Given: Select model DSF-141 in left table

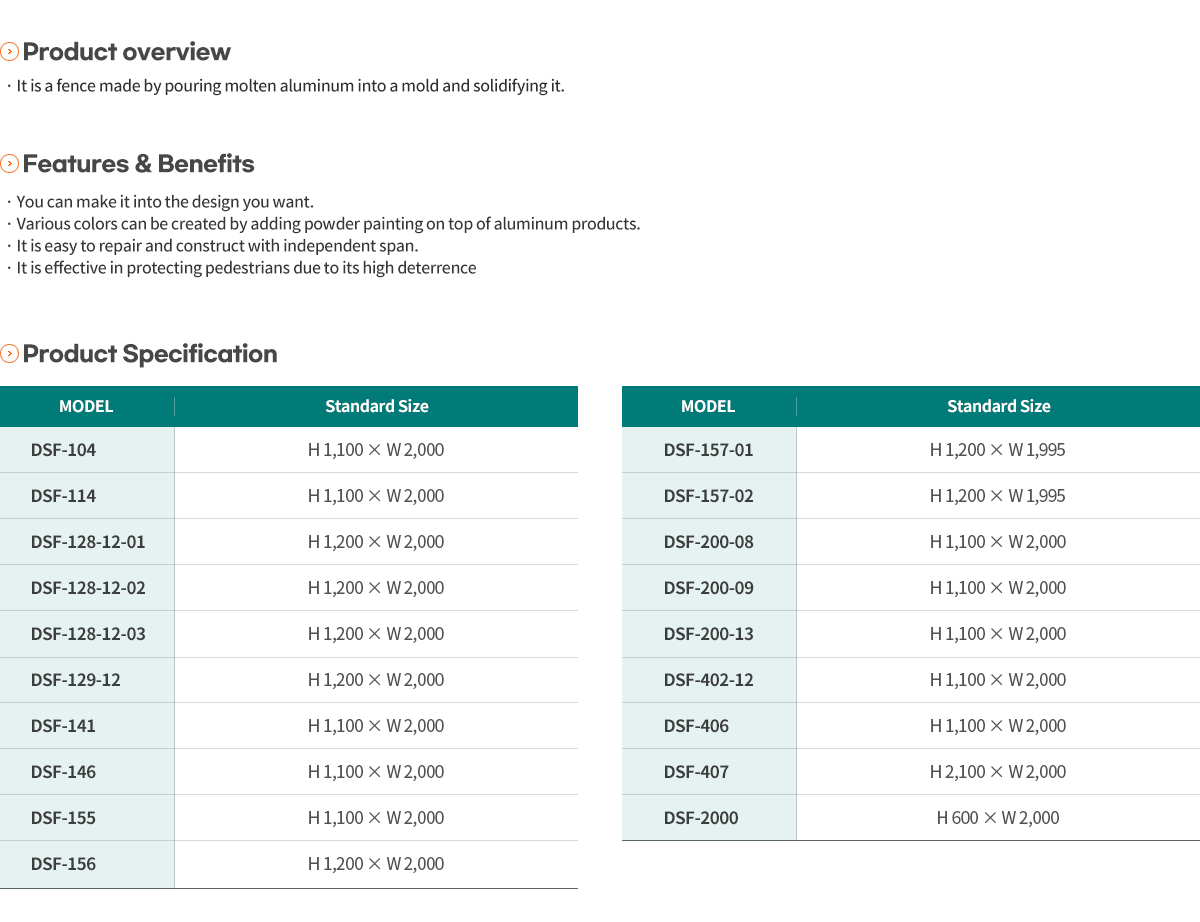Looking at the screenshot, I should point(63,726).
